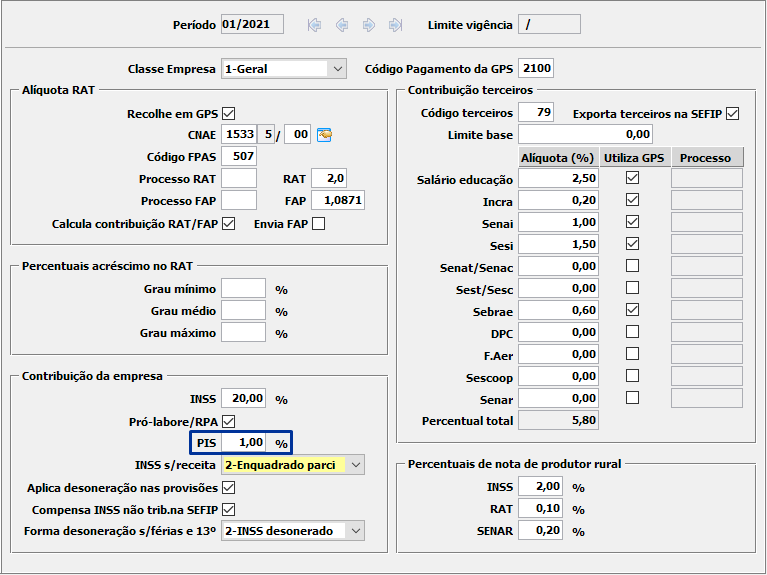The height and width of the screenshot is (575, 767).
Task: Uncheck Exporta terceiros na SEFIP
Action: [x=732, y=113]
